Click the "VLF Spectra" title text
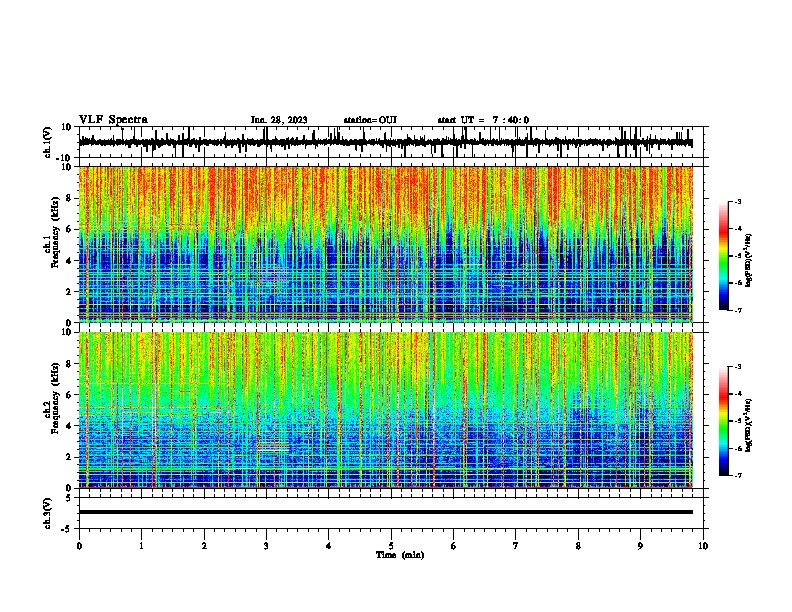The width and height of the screenshot is (792, 612). (x=113, y=120)
